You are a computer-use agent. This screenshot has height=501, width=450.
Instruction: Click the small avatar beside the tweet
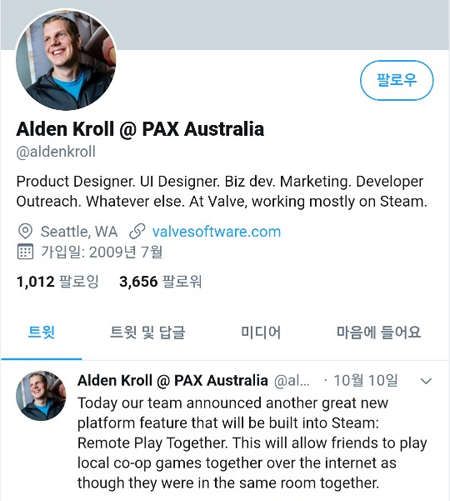[41, 396]
